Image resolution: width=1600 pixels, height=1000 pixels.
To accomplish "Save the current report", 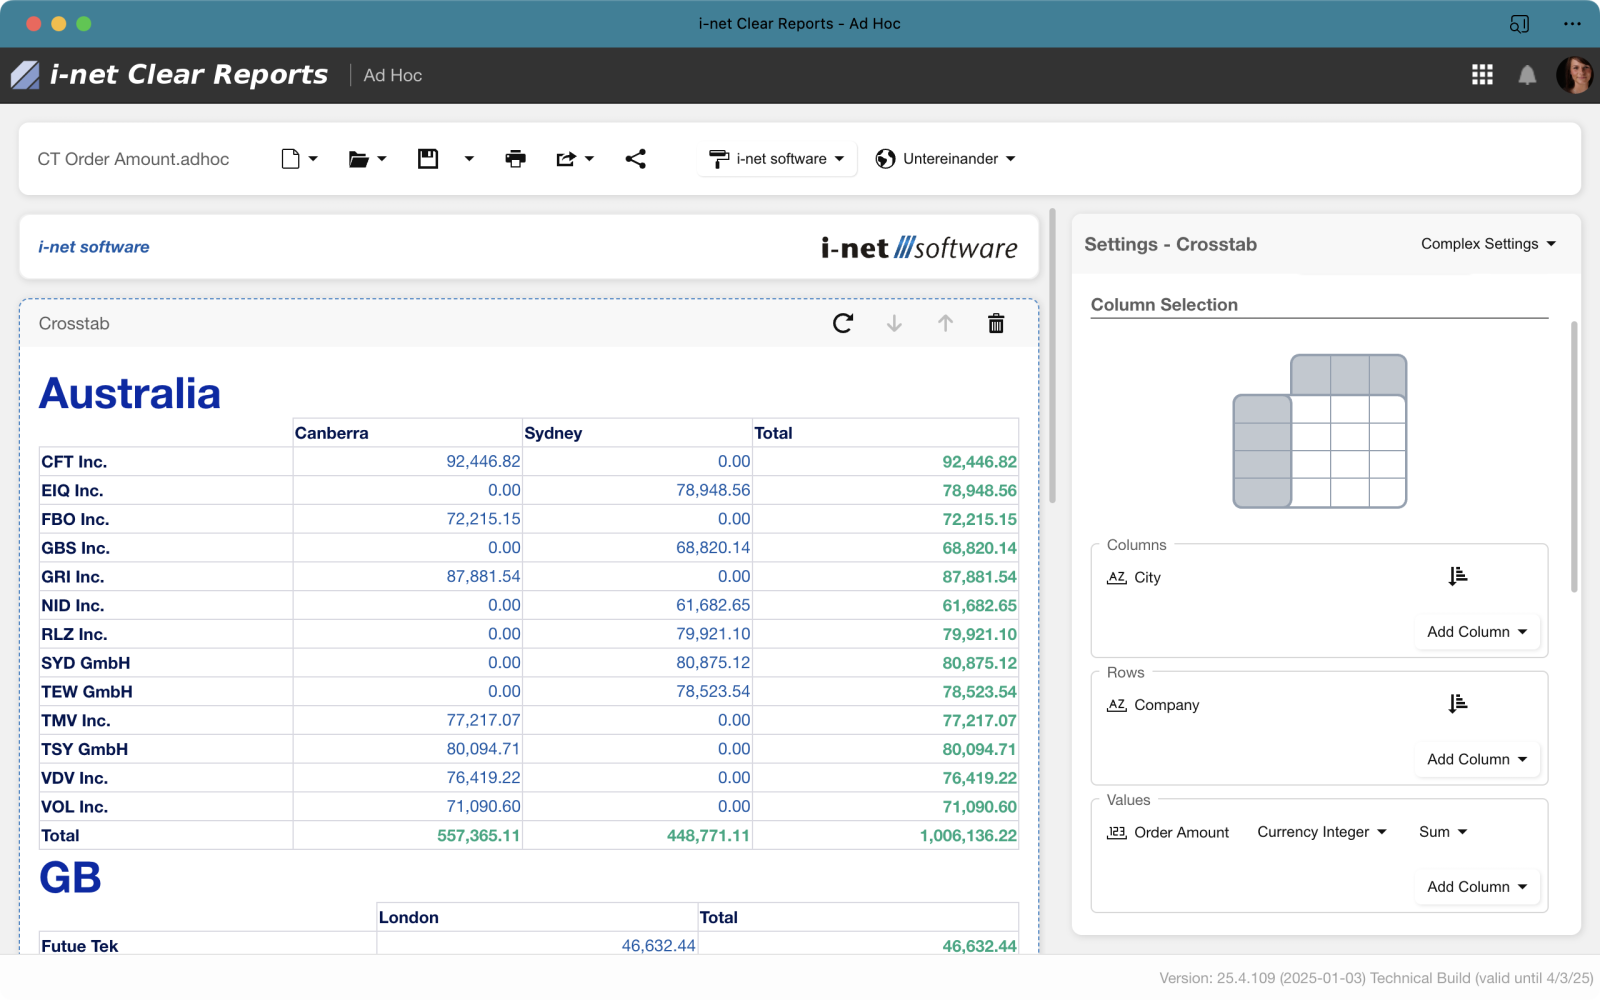I will (427, 158).
